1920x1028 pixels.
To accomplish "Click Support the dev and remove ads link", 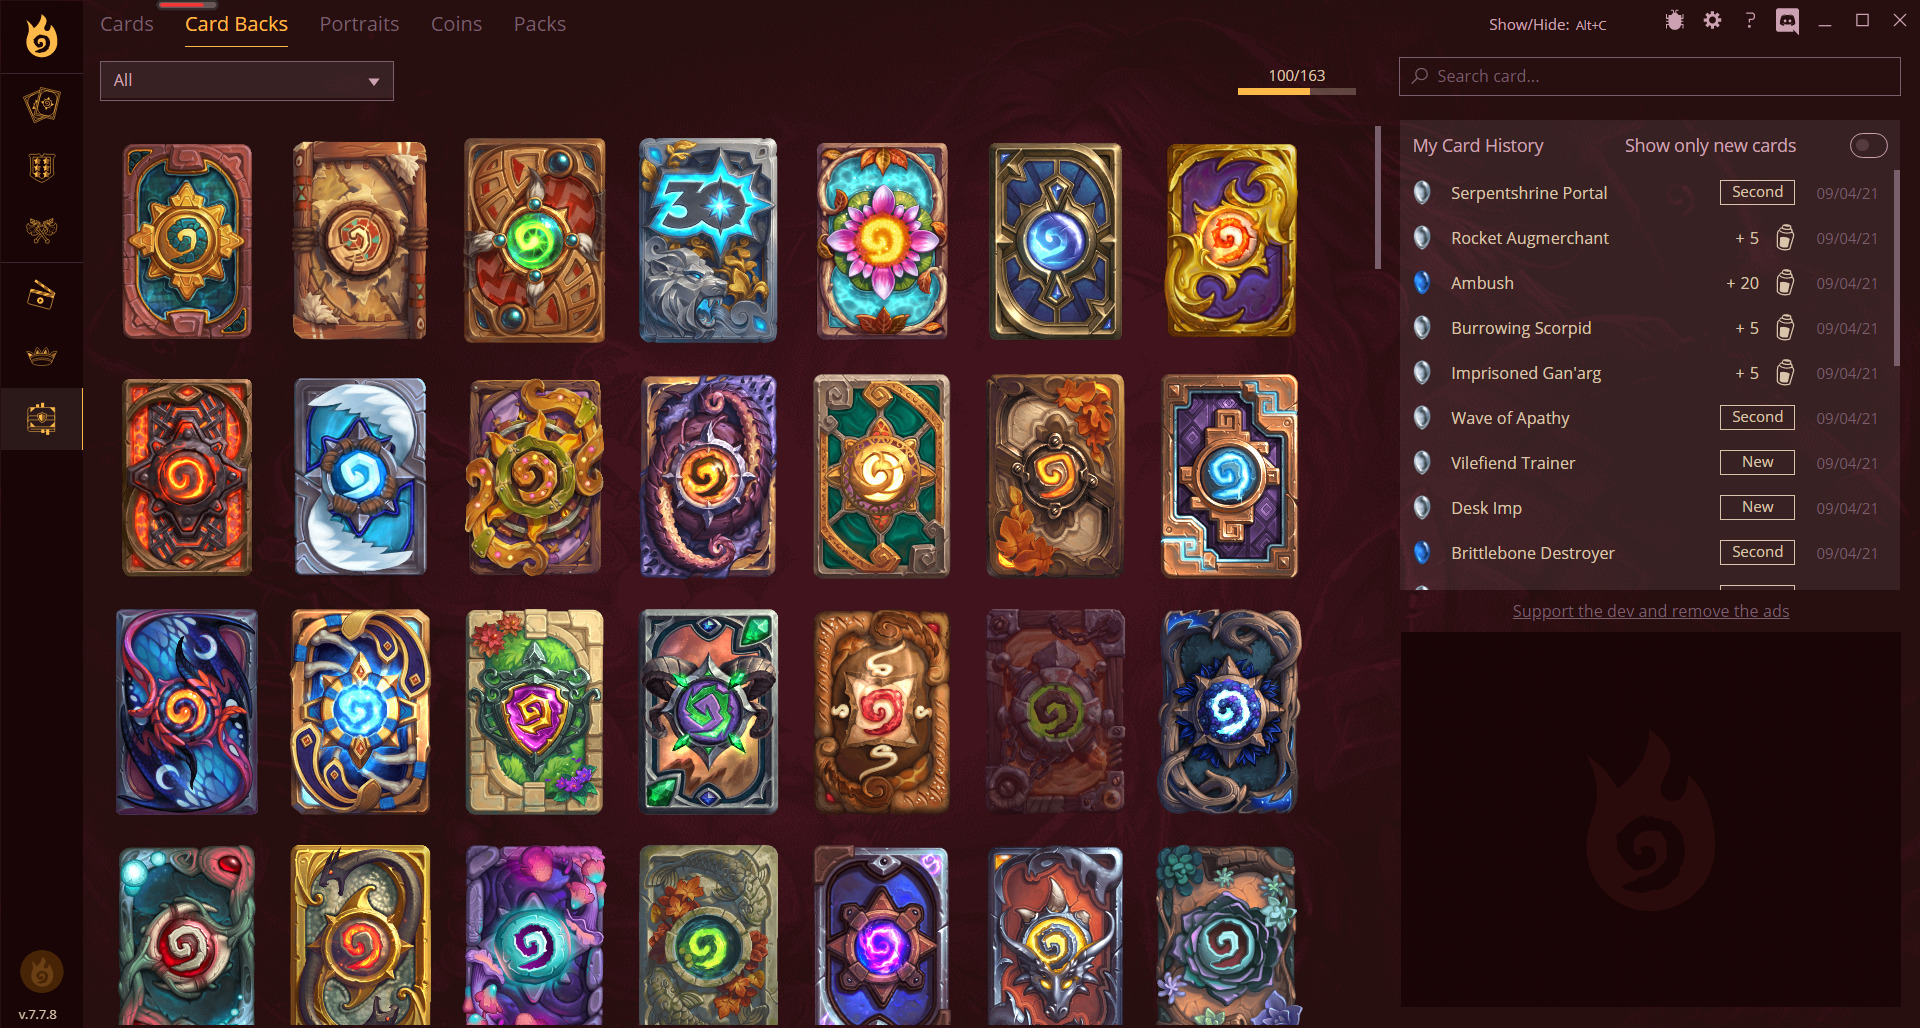I will (1650, 611).
